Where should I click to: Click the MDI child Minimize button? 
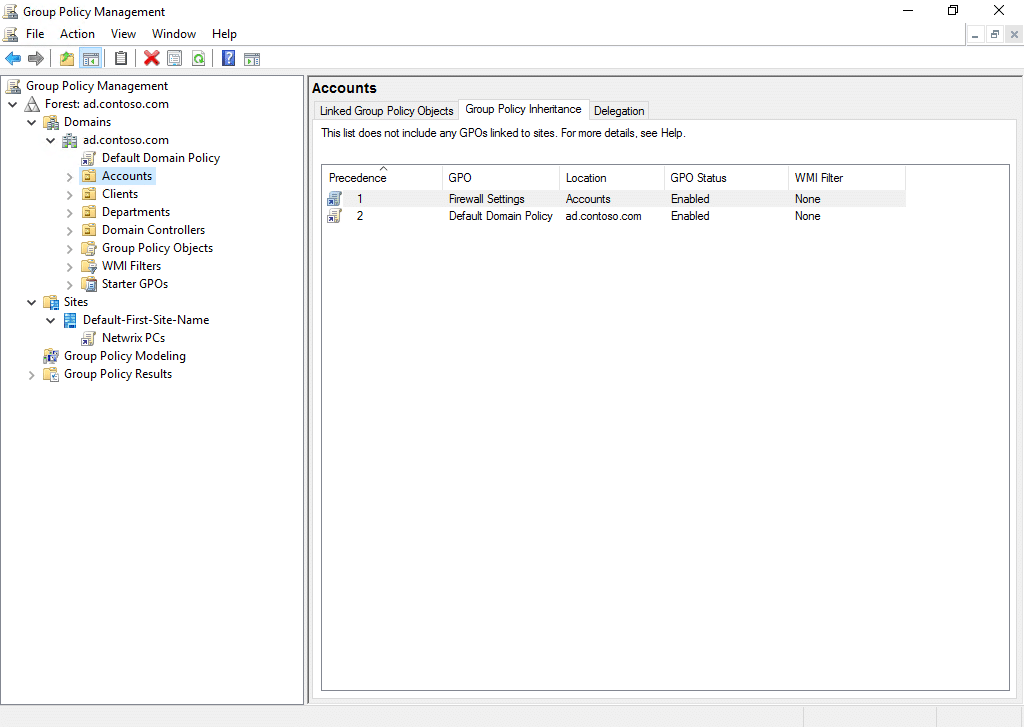tap(975, 35)
